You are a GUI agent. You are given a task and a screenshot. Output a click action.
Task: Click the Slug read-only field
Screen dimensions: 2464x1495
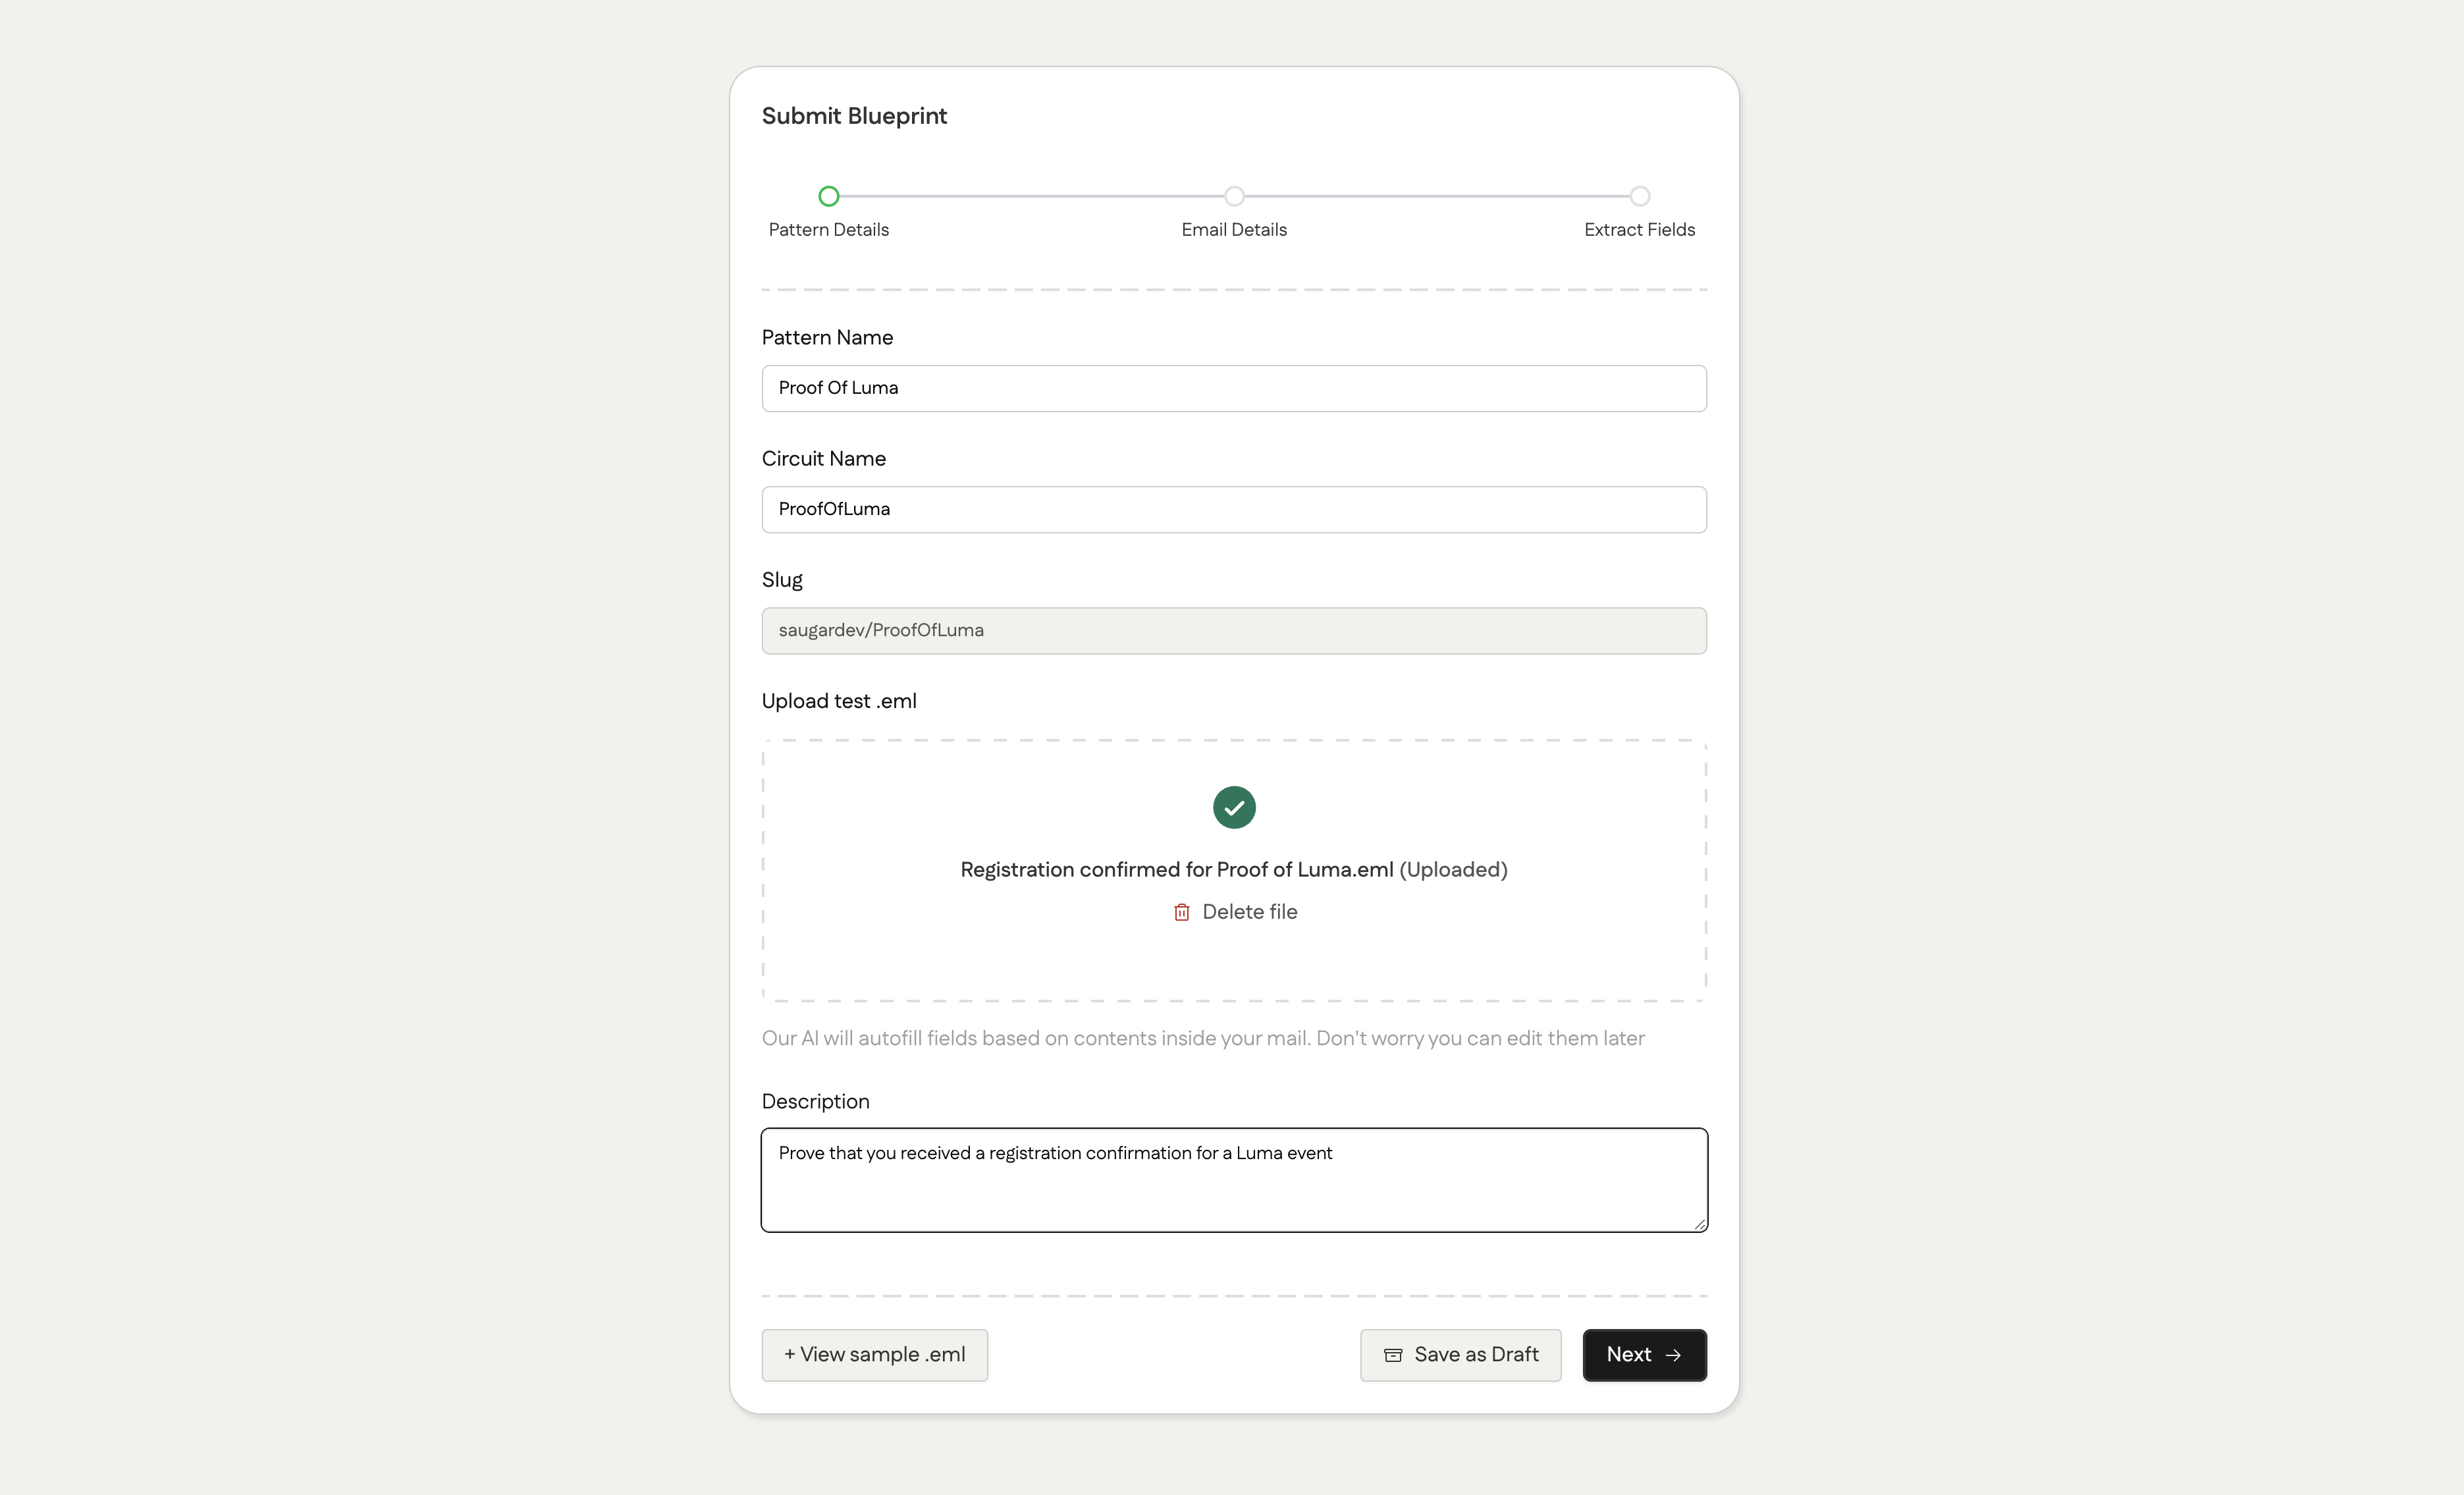point(1232,630)
